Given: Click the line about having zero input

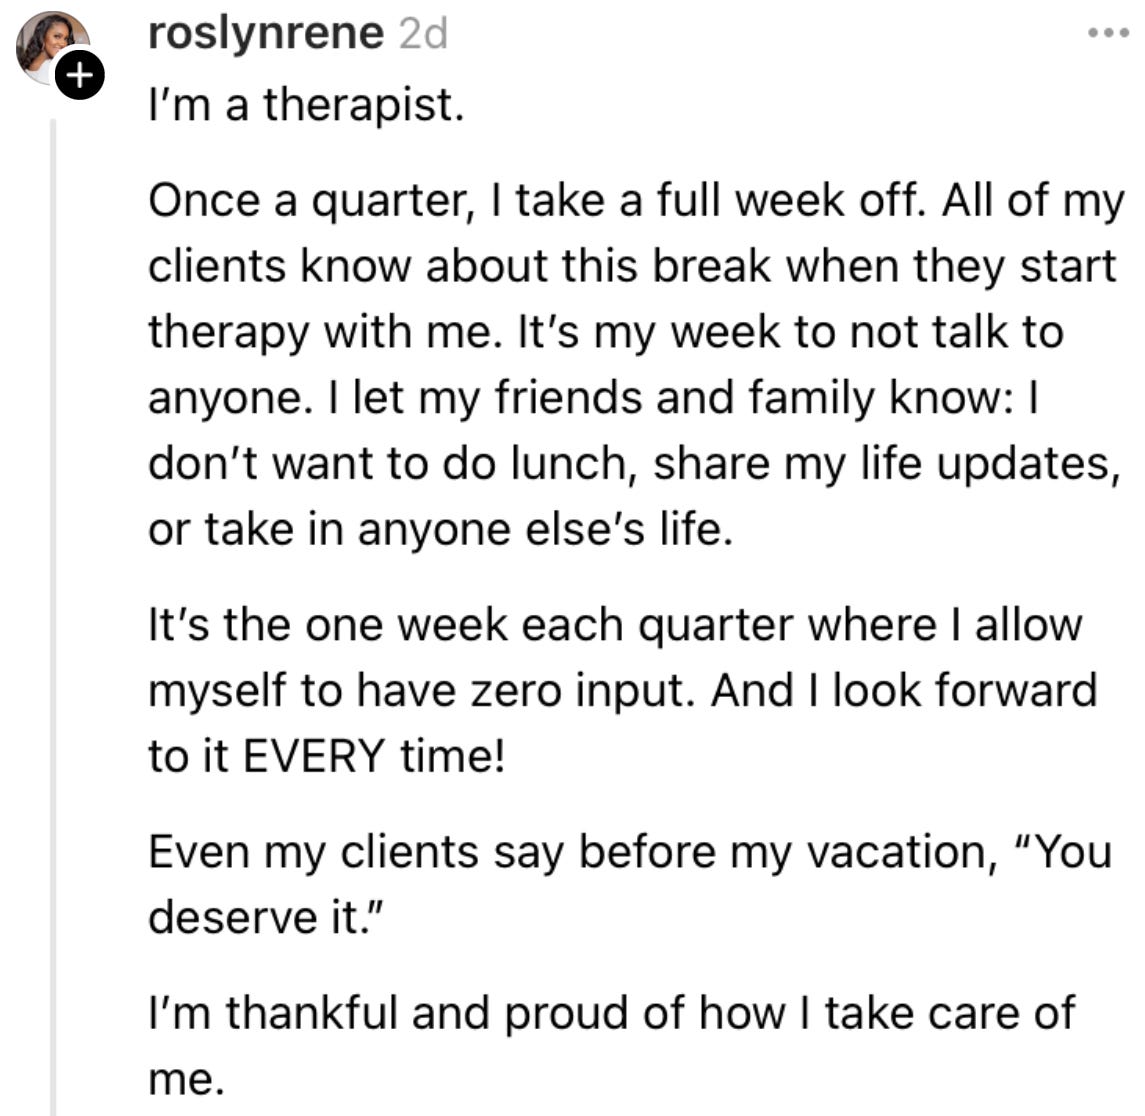Looking at the screenshot, I should (x=622, y=692).
